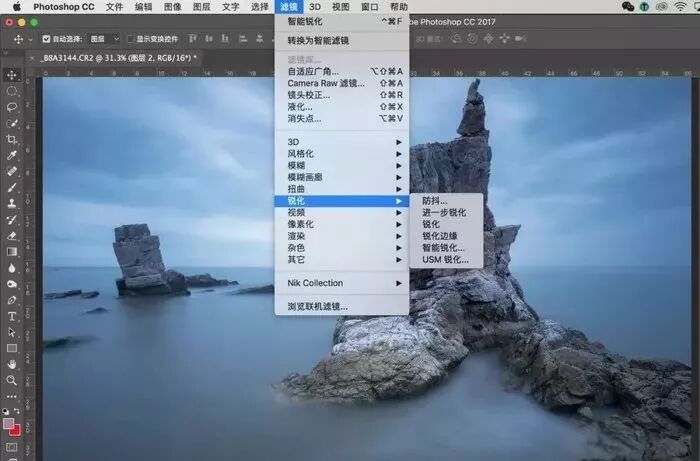Choose 智能锐化... in the sharpen submenu

pyautogui.click(x=446, y=248)
